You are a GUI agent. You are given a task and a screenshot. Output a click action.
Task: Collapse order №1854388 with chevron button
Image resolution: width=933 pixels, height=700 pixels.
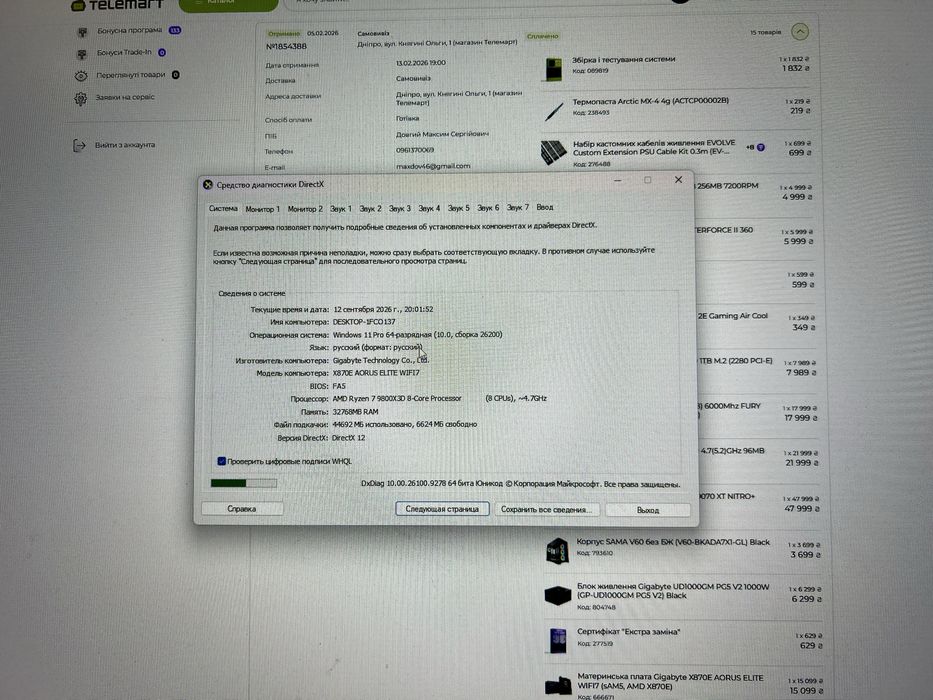coord(800,31)
